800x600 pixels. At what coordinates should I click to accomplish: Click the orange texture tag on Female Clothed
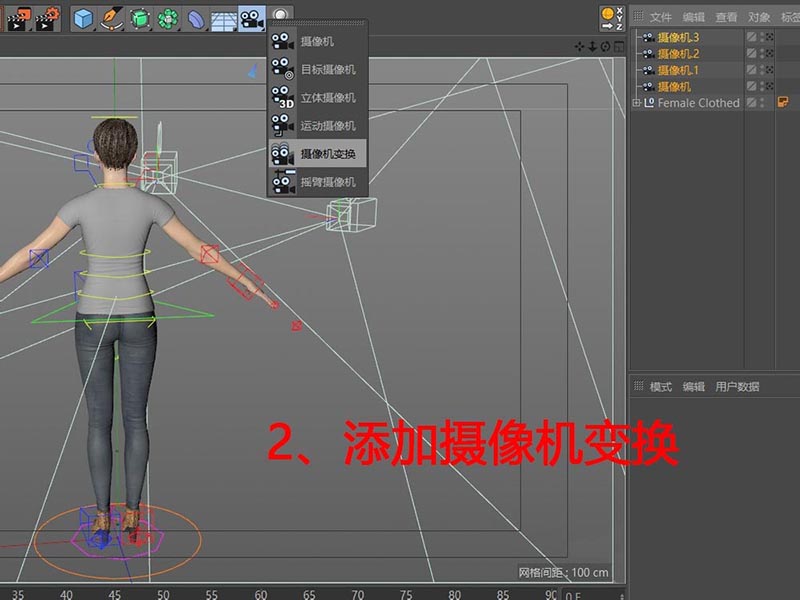pyautogui.click(x=782, y=101)
